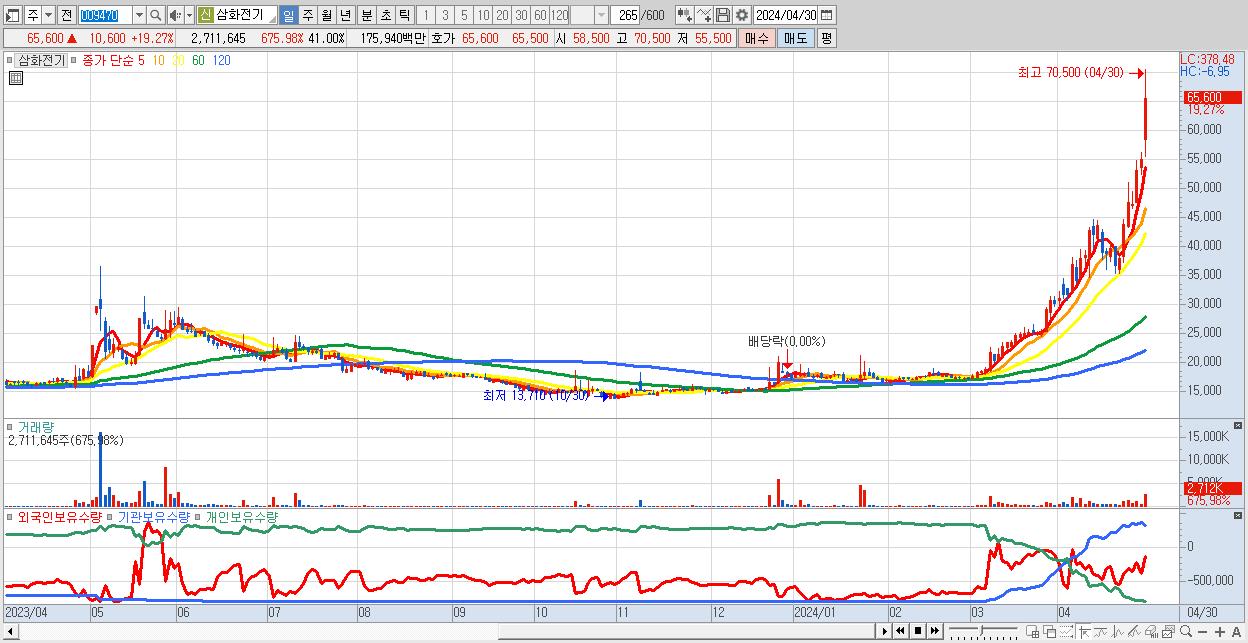The width and height of the screenshot is (1248, 643).
Task: Click the dotted-line crosshair icon on the bottom bar
Action: tap(1066, 632)
